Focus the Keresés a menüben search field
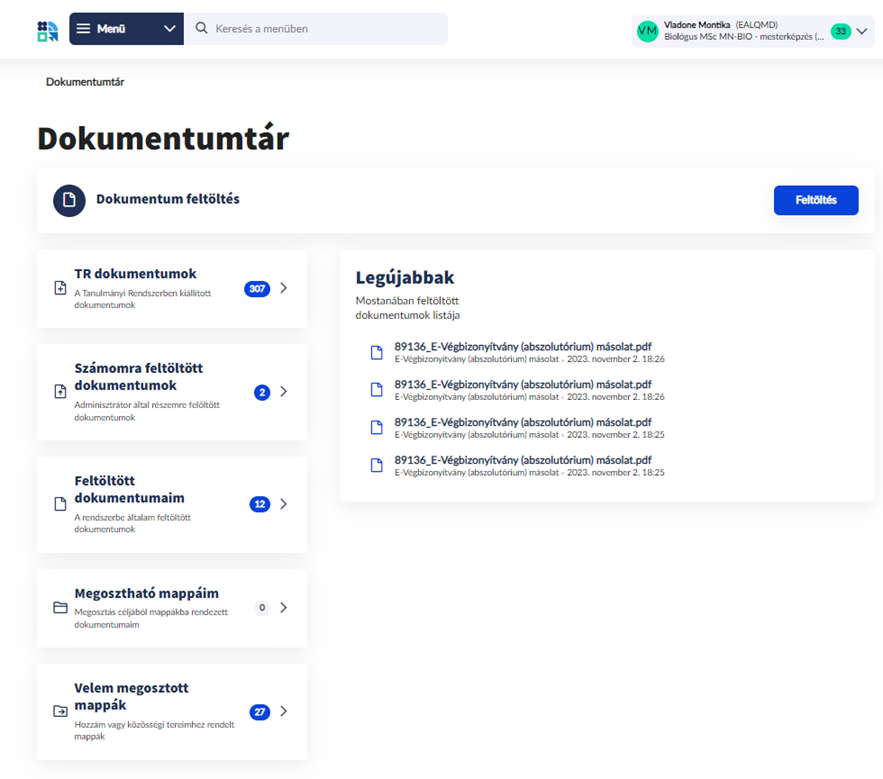 click(325, 29)
